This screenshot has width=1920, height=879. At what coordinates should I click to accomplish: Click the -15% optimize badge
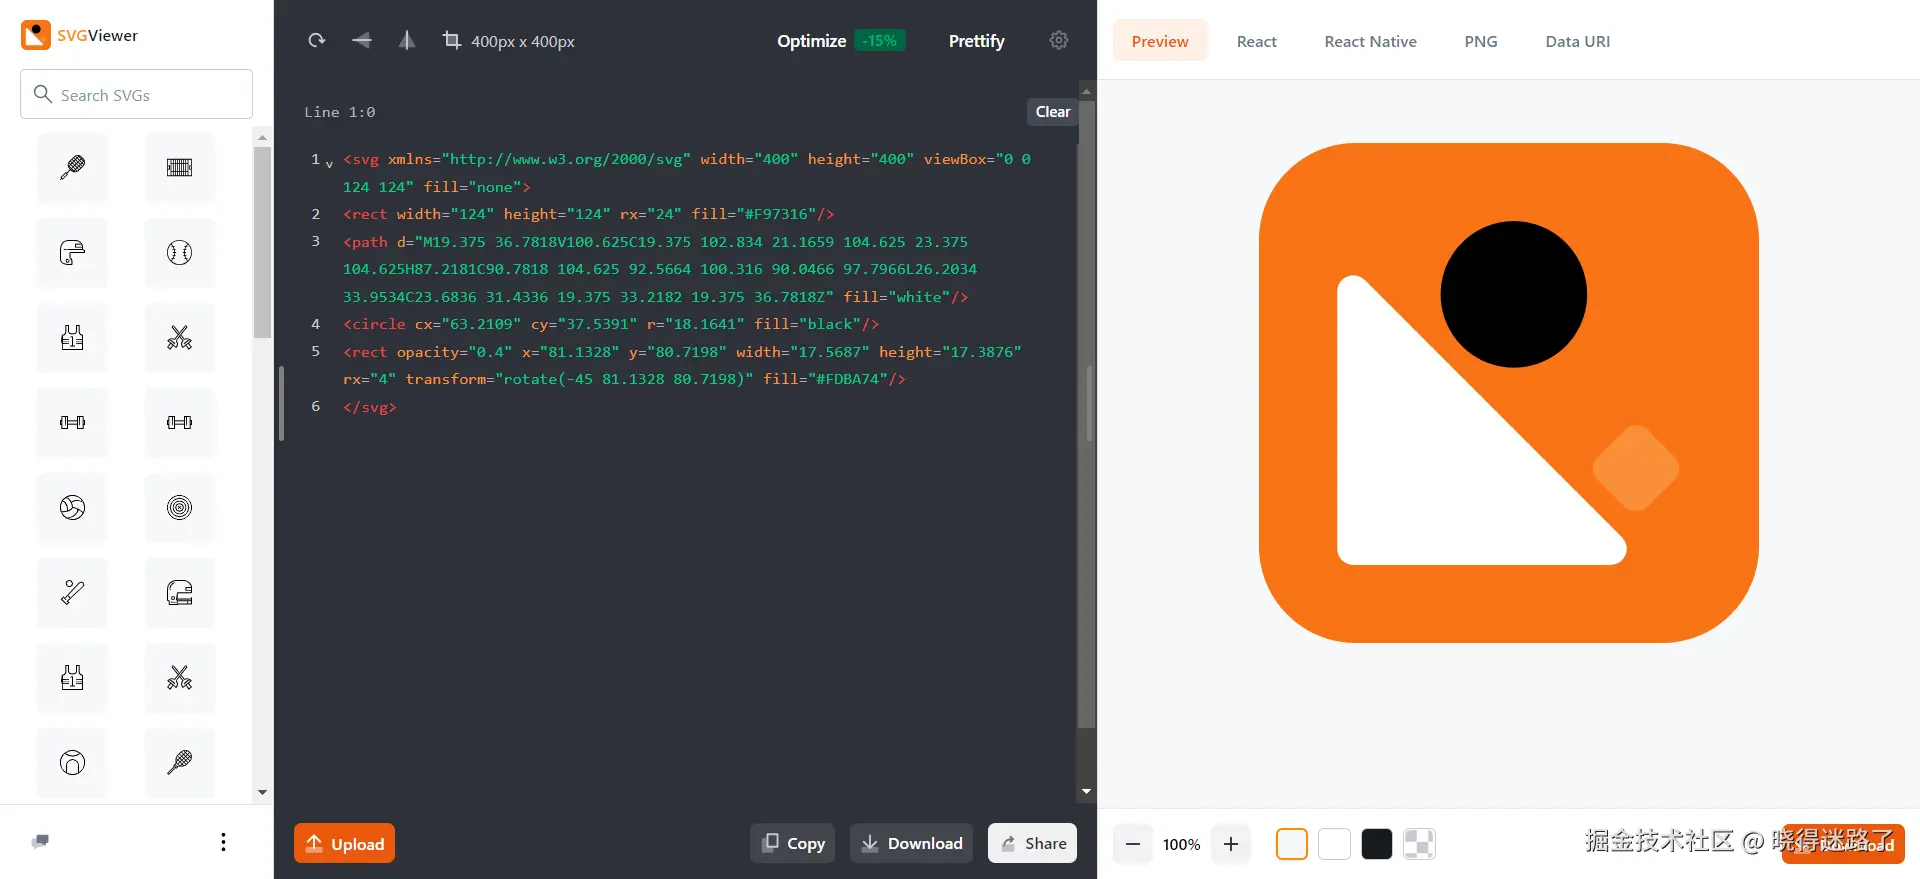880,41
